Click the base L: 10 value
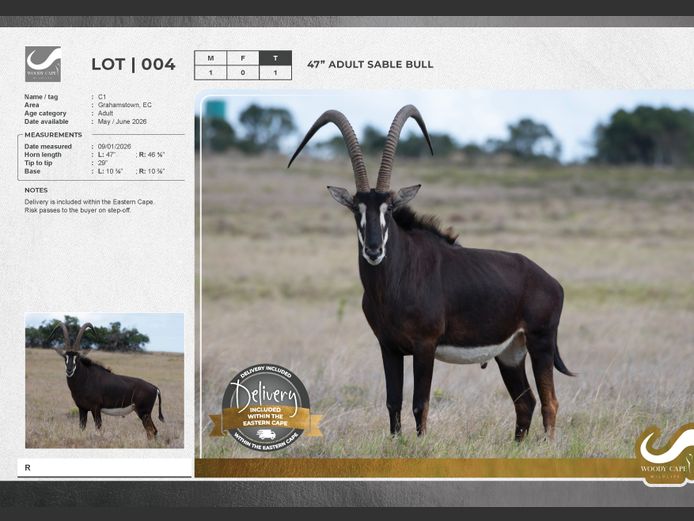 coord(110,171)
